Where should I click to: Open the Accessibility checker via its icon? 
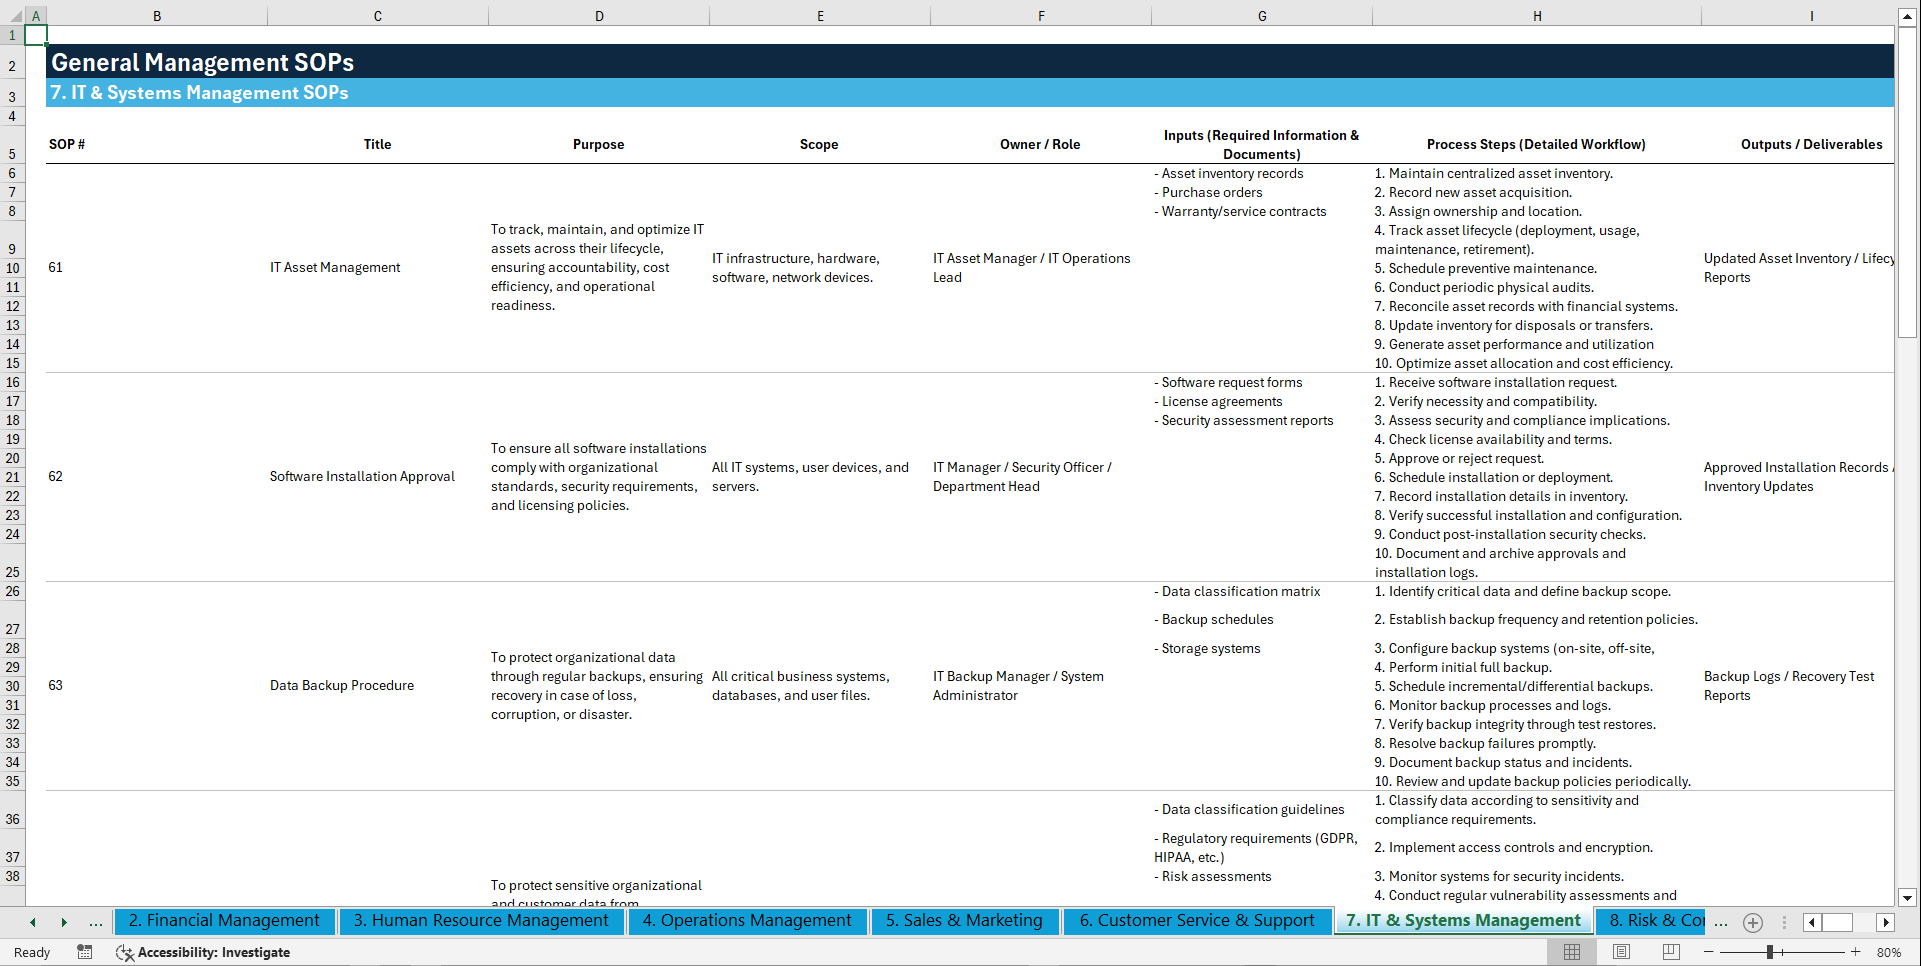pyautogui.click(x=125, y=952)
